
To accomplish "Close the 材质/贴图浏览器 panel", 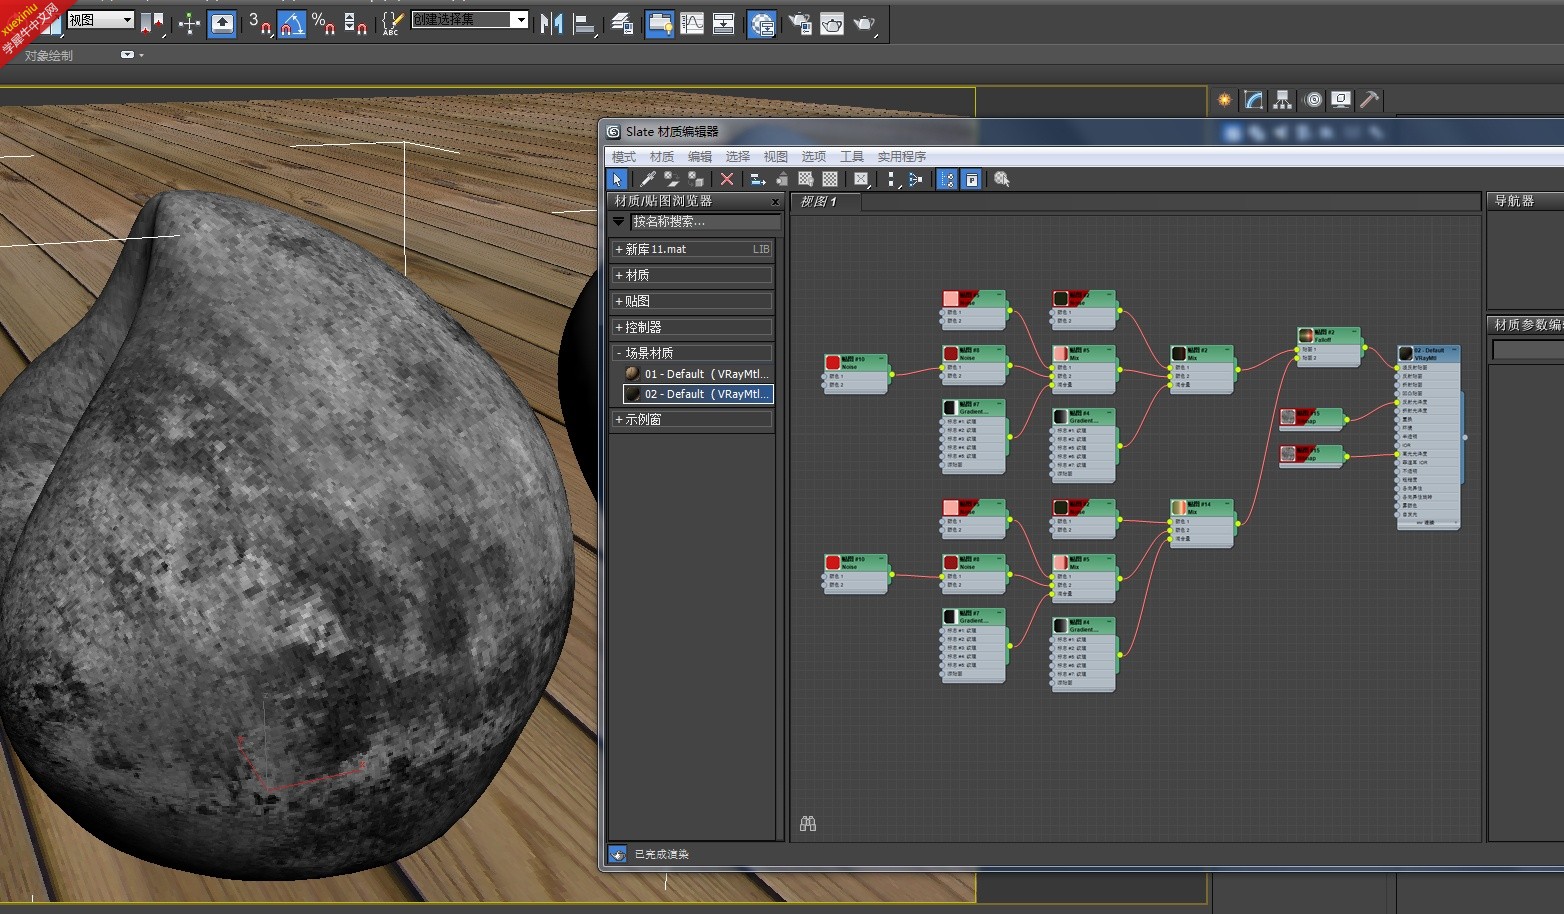I will 774,202.
